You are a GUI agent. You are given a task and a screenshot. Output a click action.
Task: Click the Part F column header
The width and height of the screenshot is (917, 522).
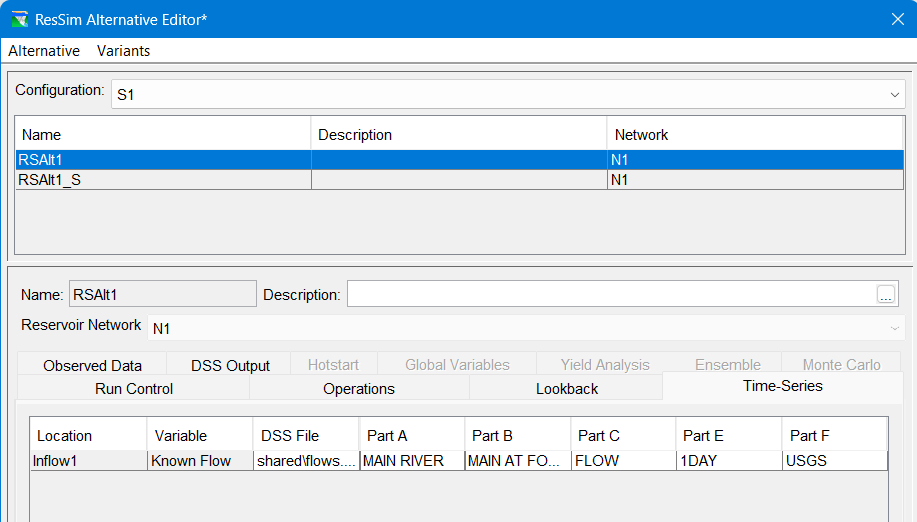[834, 436]
